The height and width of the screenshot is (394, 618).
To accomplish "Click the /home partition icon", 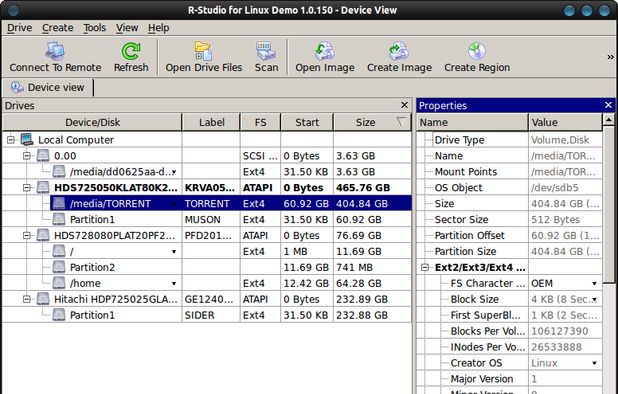I will [59, 283].
